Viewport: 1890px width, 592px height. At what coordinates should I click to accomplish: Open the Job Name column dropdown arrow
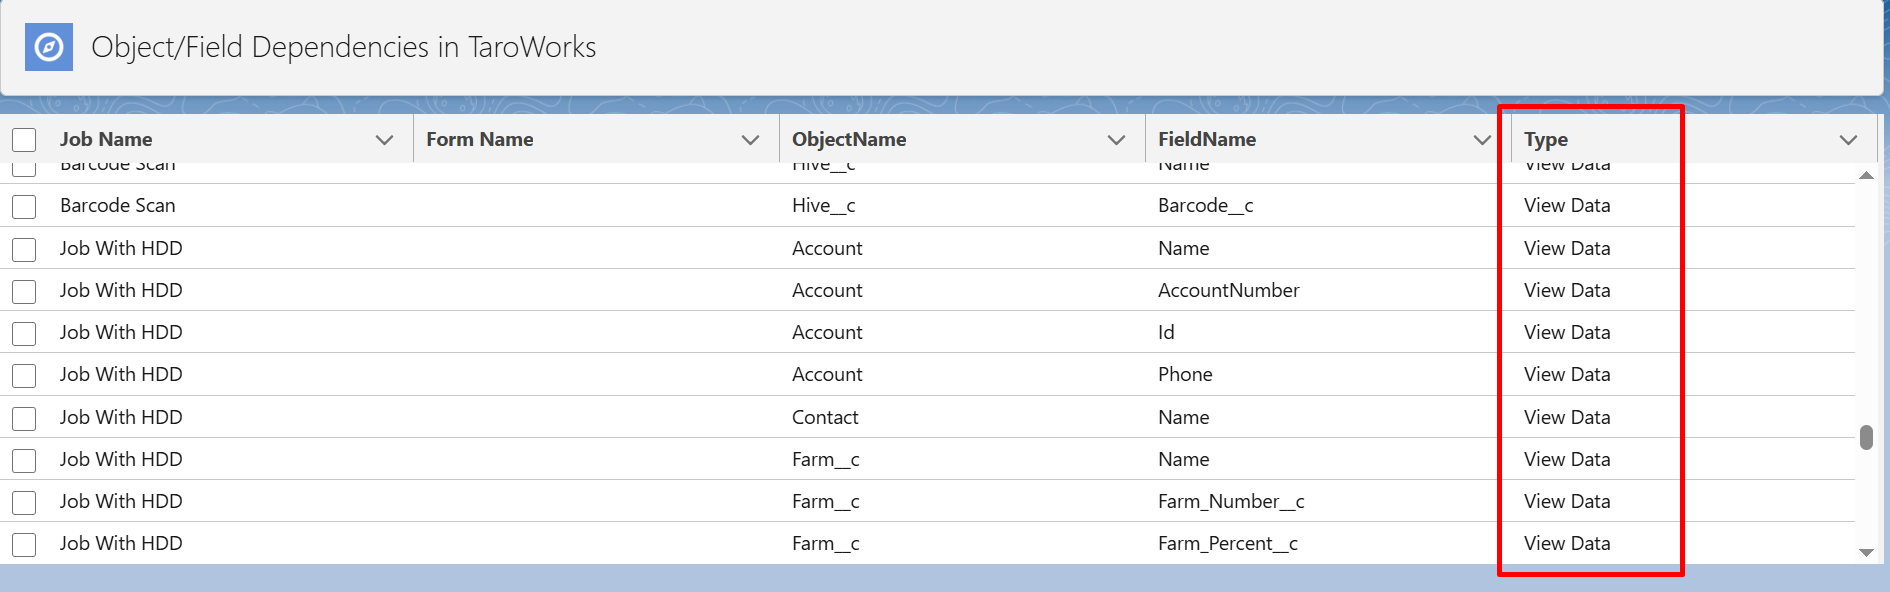[384, 140]
